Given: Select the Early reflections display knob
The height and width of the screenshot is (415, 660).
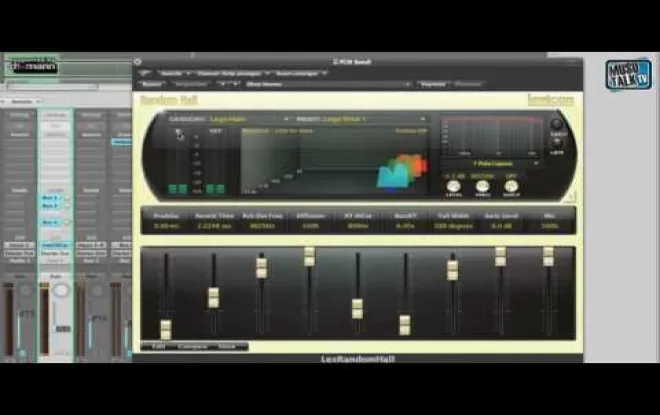Looking at the screenshot, I should (x=556, y=125).
